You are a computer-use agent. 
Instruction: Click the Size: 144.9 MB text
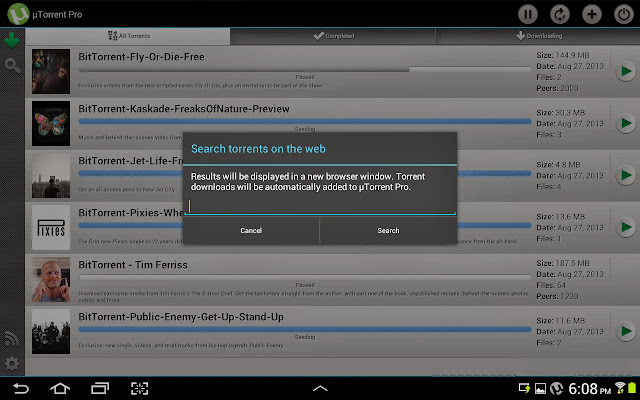[x=562, y=55]
